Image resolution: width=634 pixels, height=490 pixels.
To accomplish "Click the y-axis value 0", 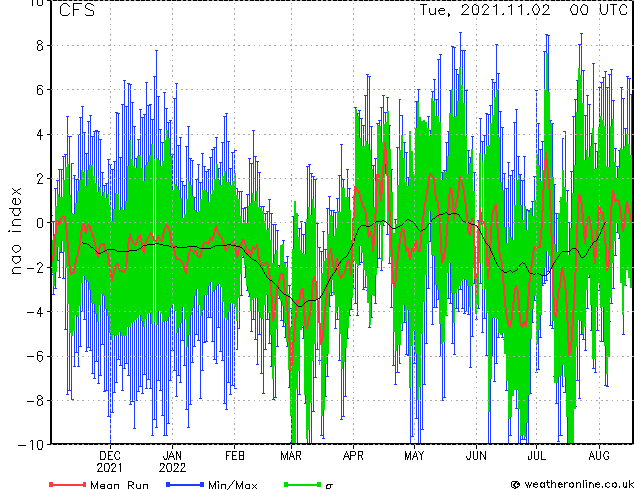I will [x=40, y=223].
